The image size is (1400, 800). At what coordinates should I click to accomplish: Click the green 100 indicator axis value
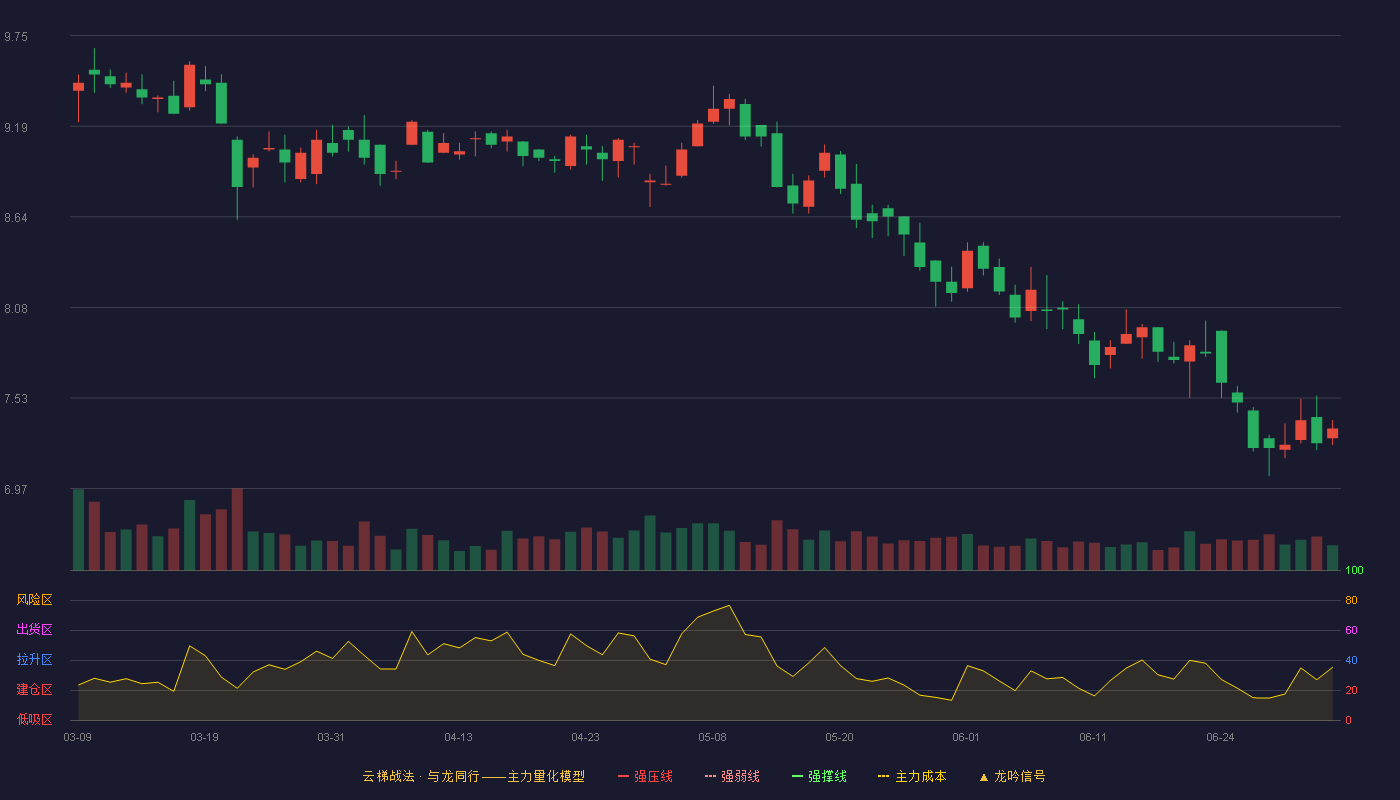pyautogui.click(x=1354, y=571)
